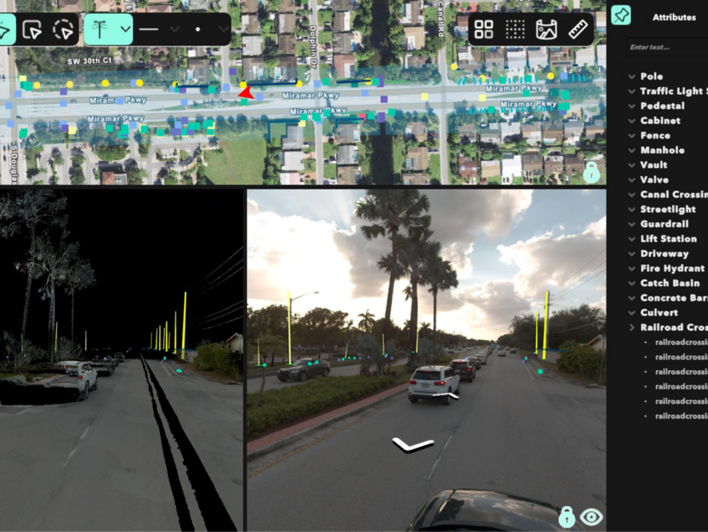Toggle the lock on the map view
The width and height of the screenshot is (708, 532).
[x=592, y=171]
